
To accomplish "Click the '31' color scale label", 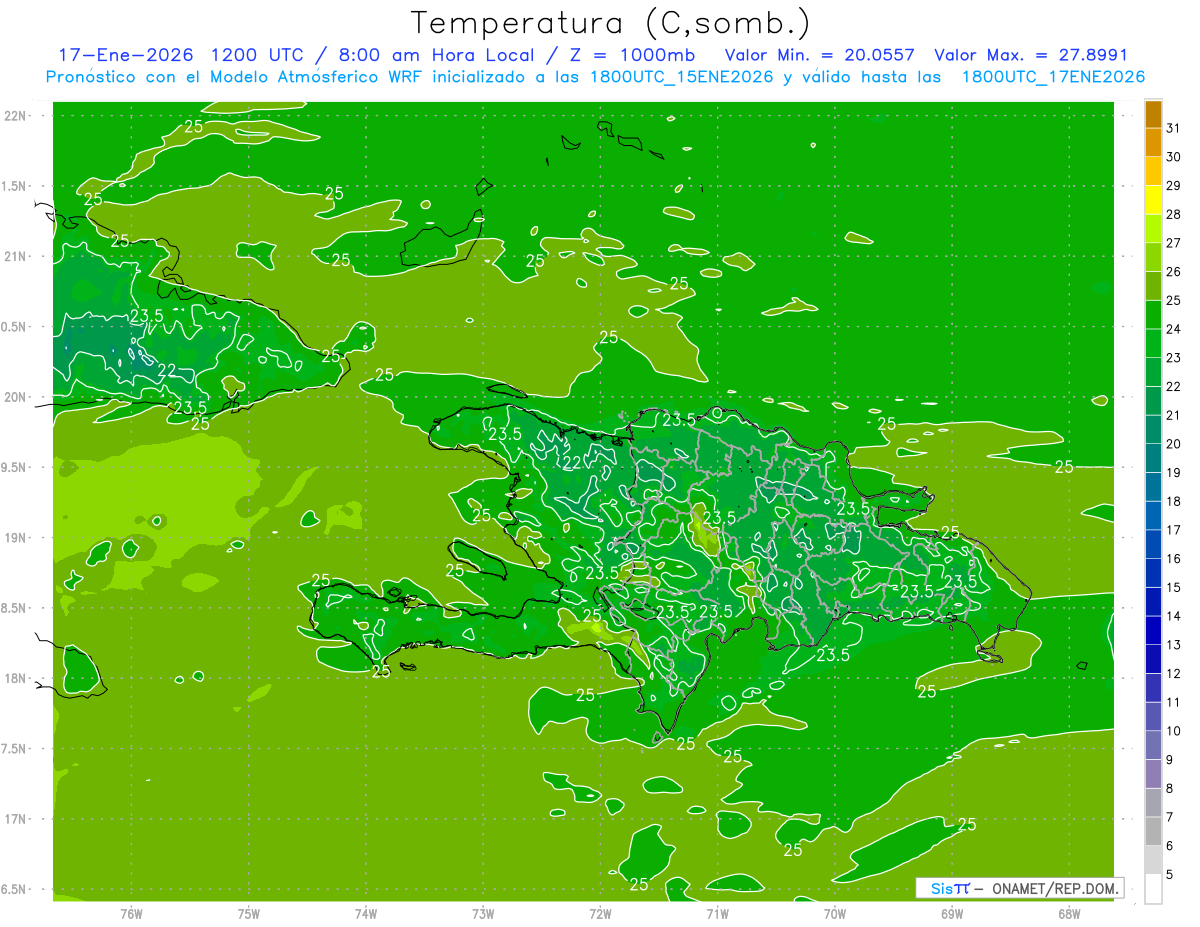I will click(x=1173, y=128).
